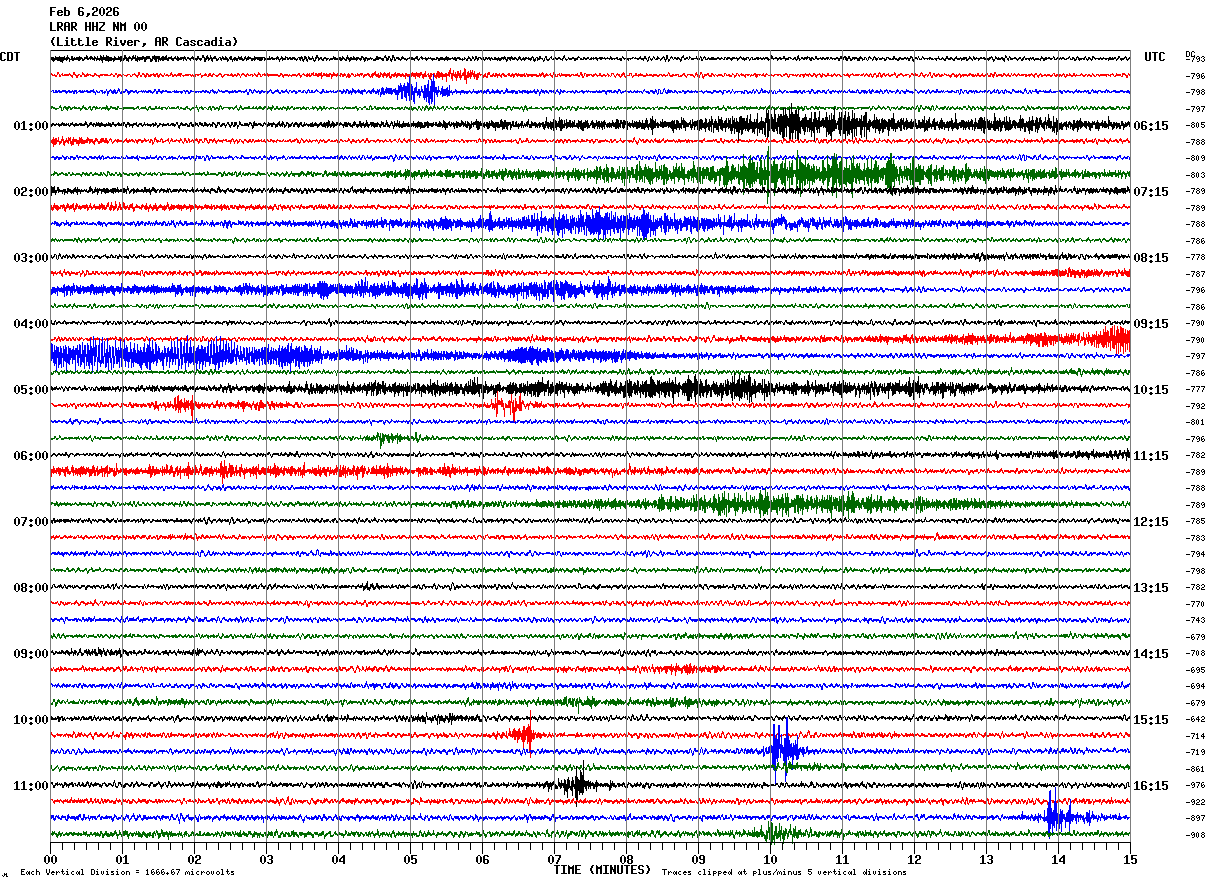Click the "01:00" CDT row label
The height and width of the screenshot is (886, 1210).
point(31,126)
